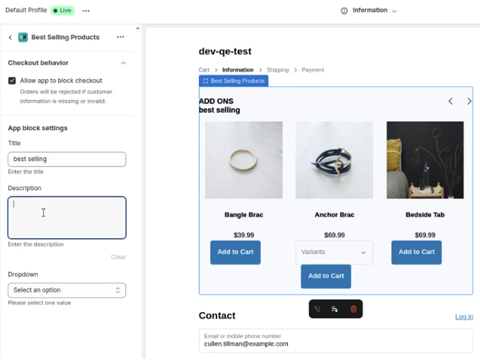Screen dimensions: 480x360
Task: Click the Title input field
Action: point(67,159)
